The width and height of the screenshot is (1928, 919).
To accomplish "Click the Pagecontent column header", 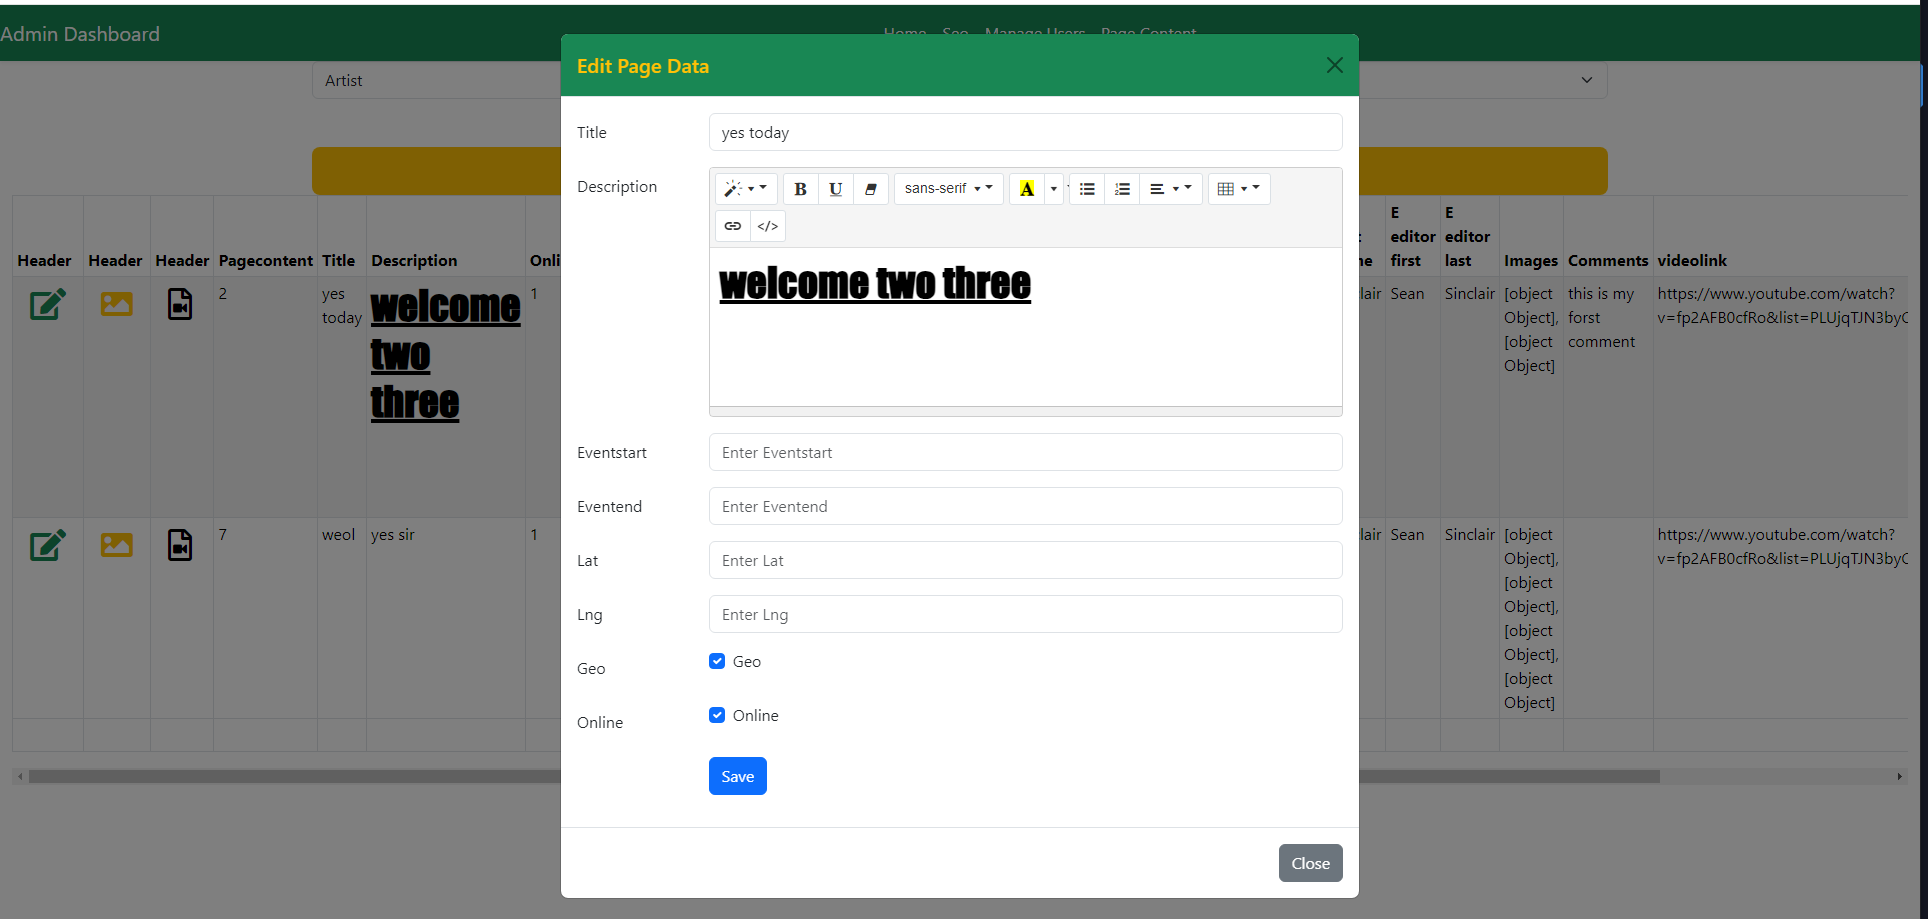I will click(x=265, y=260).
